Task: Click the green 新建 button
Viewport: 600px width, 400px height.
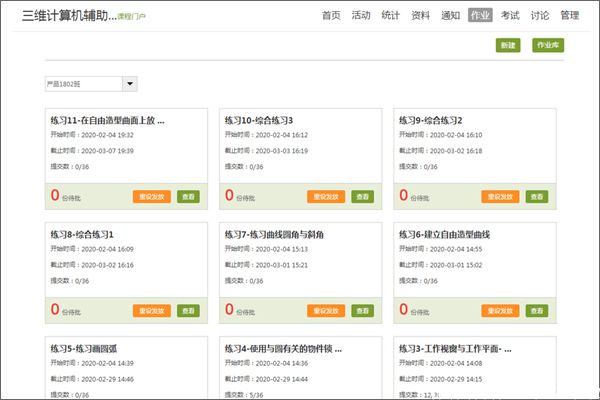Action: 507,46
